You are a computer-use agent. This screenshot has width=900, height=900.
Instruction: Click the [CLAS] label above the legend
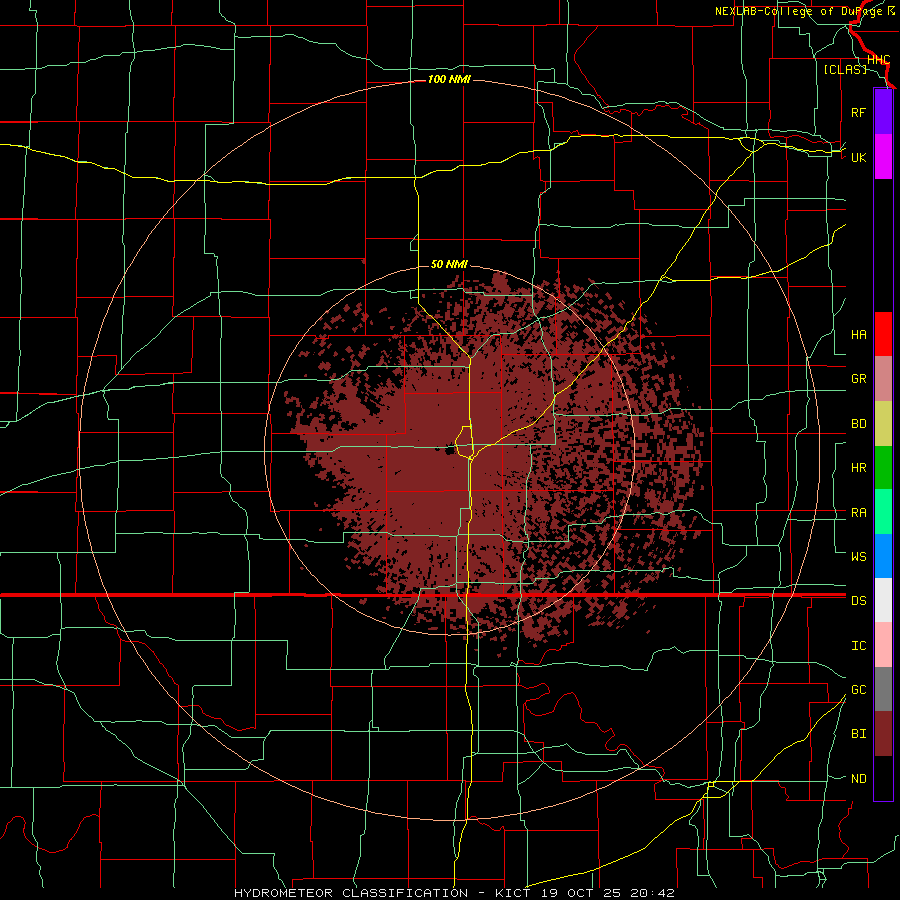pos(845,69)
